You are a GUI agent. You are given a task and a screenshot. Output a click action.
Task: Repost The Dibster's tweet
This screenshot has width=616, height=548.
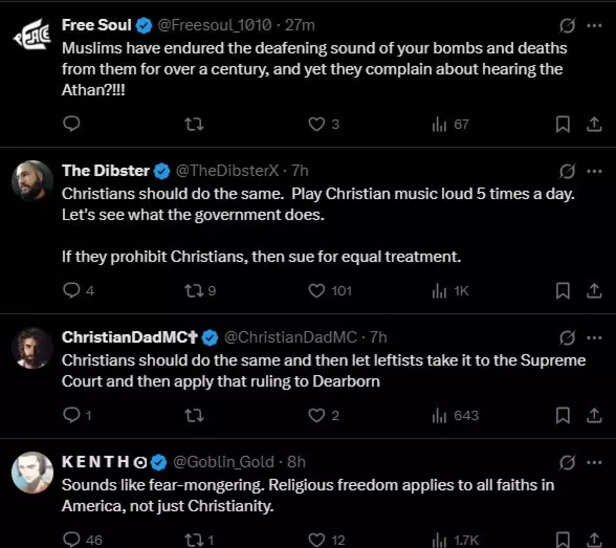pos(194,291)
